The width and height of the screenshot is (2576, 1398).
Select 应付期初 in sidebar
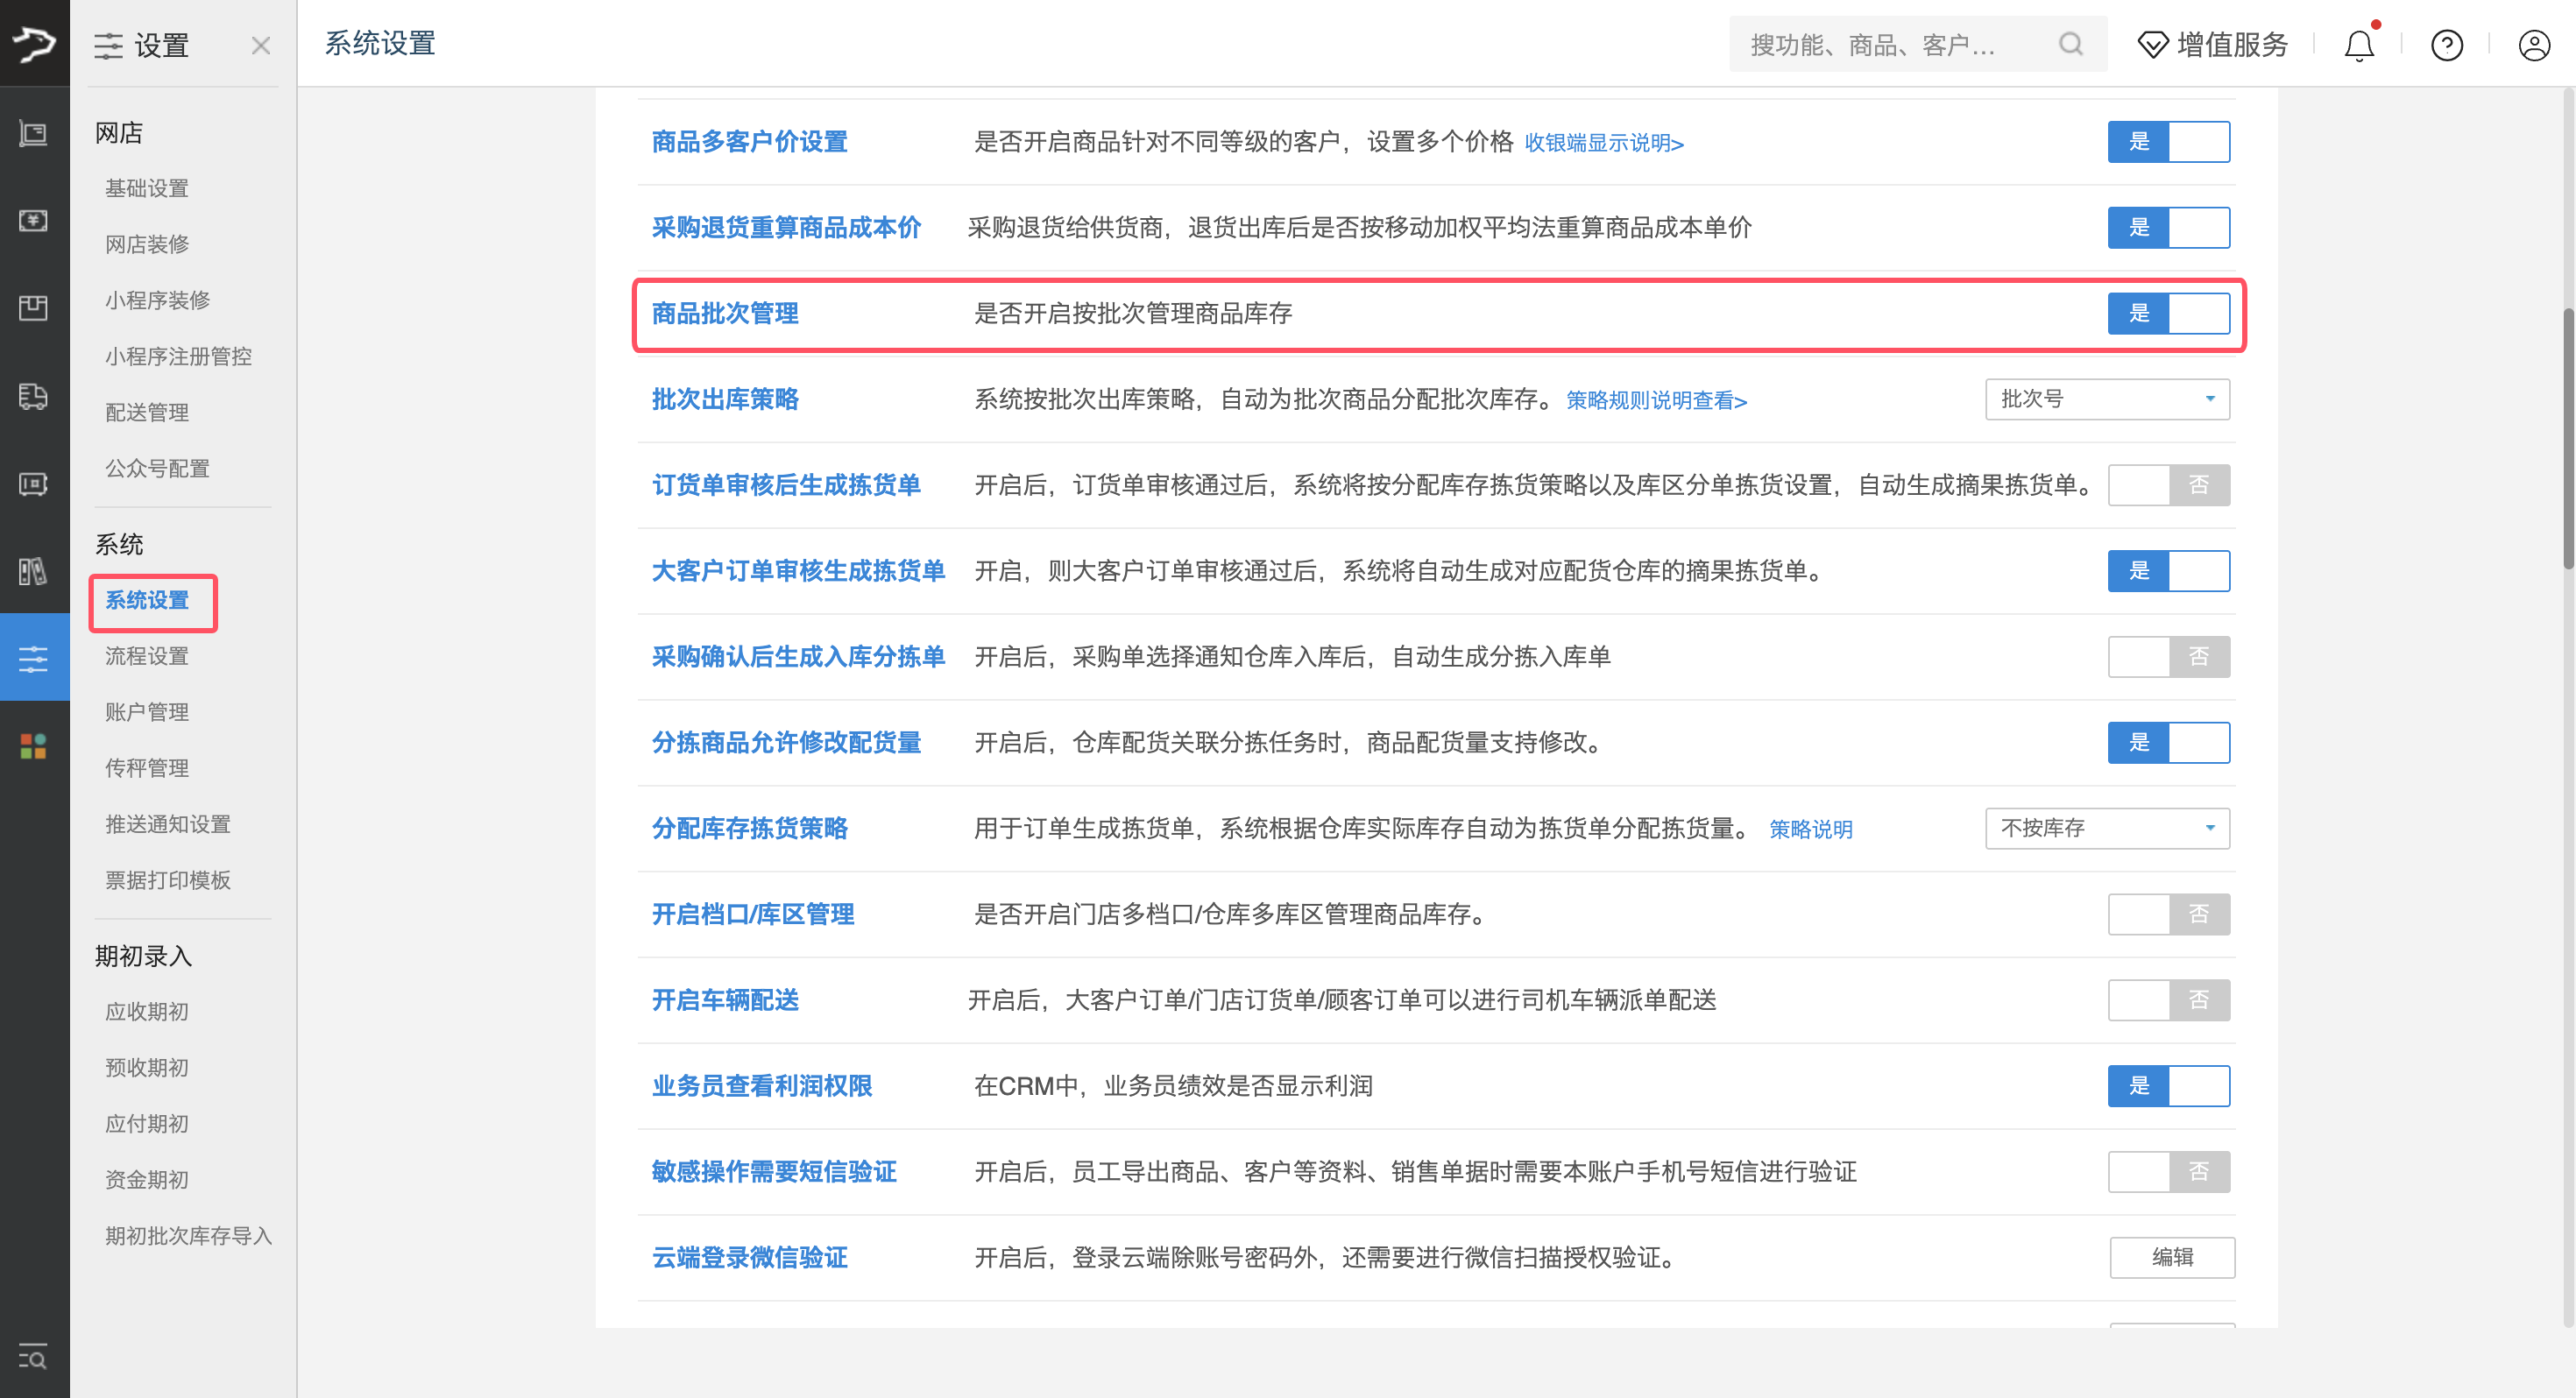pos(147,1124)
